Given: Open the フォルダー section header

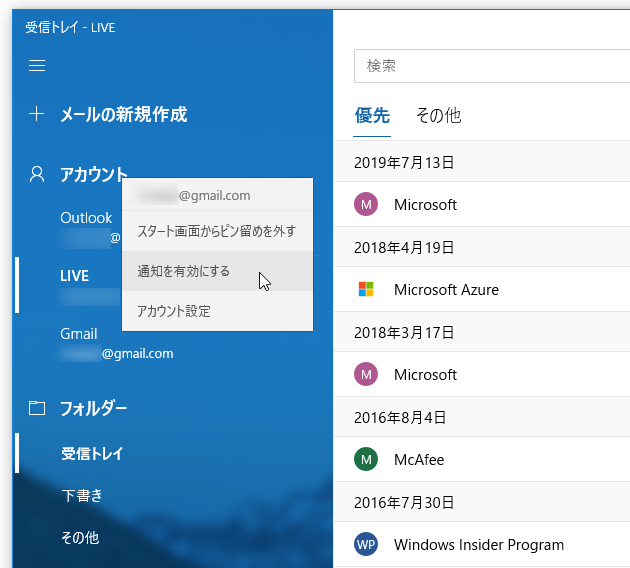Looking at the screenshot, I should coord(94,409).
